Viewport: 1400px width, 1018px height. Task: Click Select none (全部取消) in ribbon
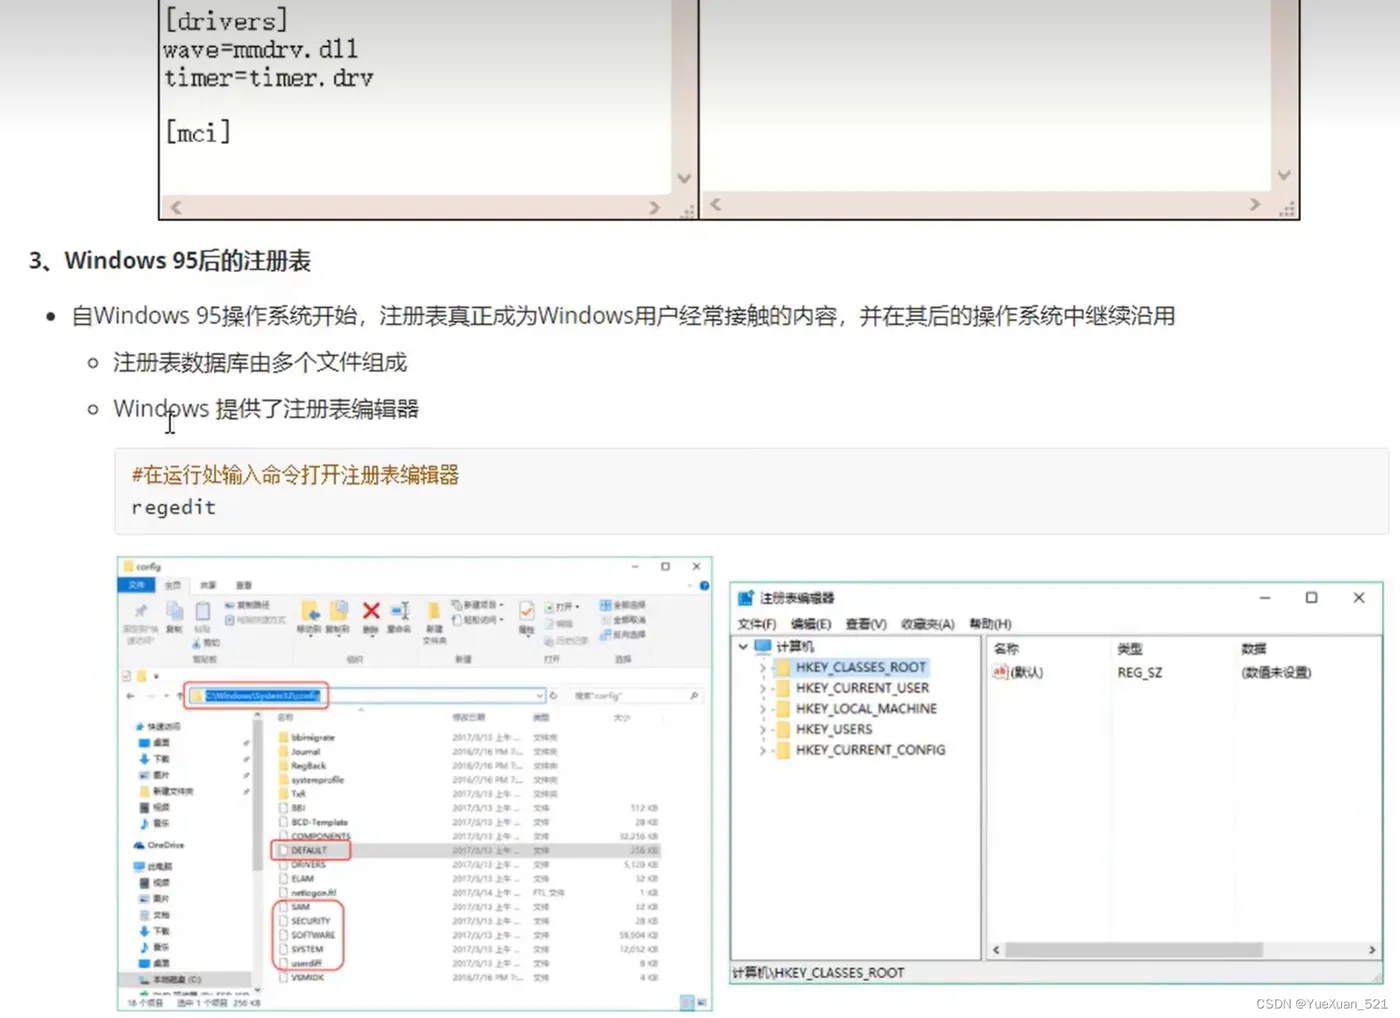pos(622,620)
